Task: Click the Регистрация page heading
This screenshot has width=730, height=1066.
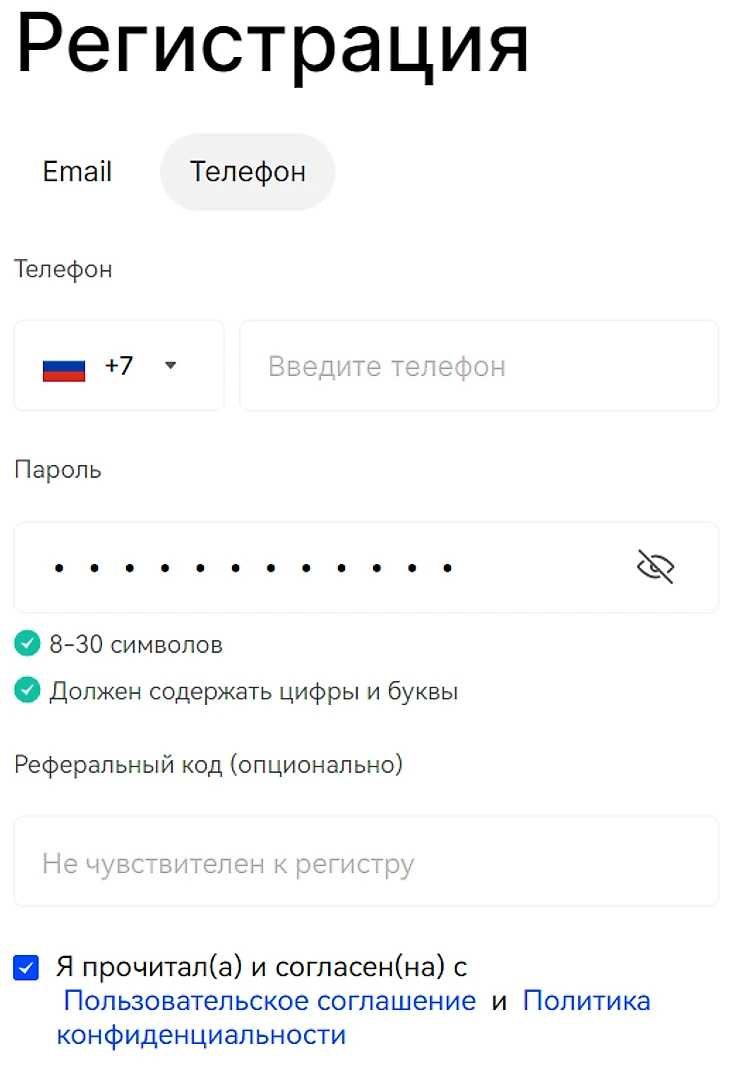Action: tap(272, 45)
